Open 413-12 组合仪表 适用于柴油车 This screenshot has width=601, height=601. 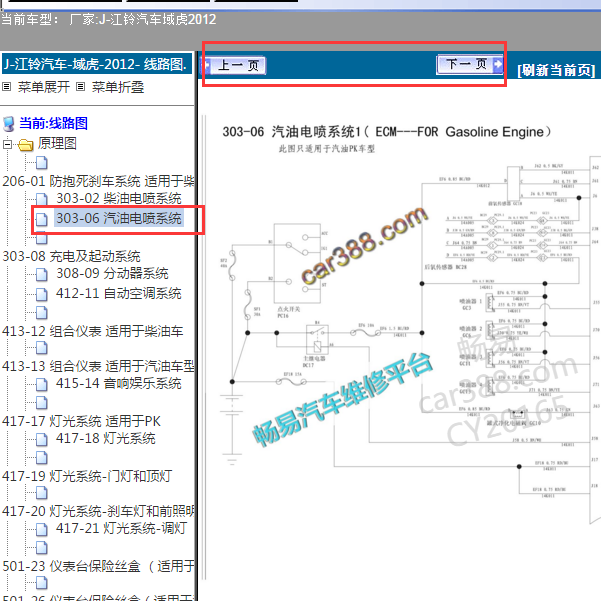click(x=92, y=331)
